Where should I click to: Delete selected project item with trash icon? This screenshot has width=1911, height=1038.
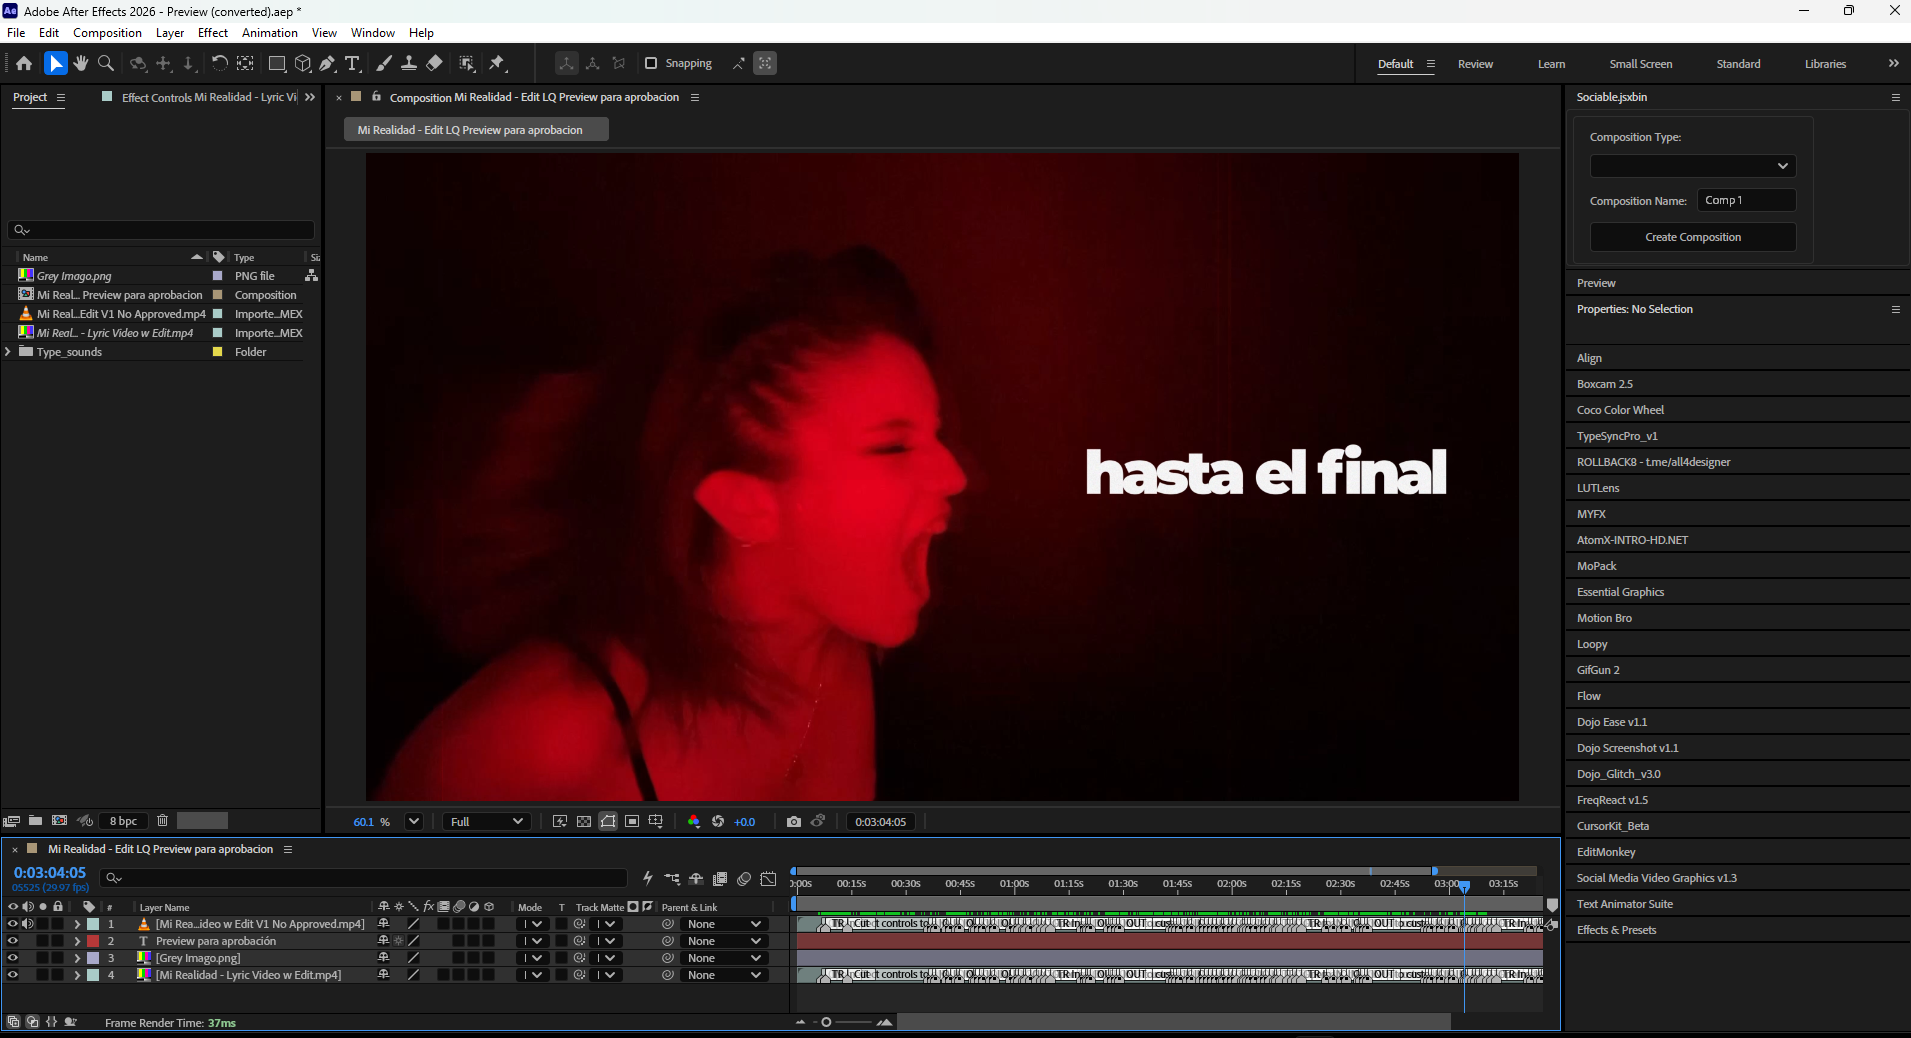click(162, 821)
